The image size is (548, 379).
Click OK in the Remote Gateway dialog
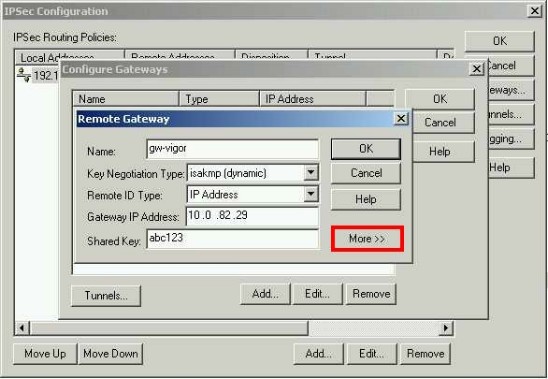pos(366,149)
